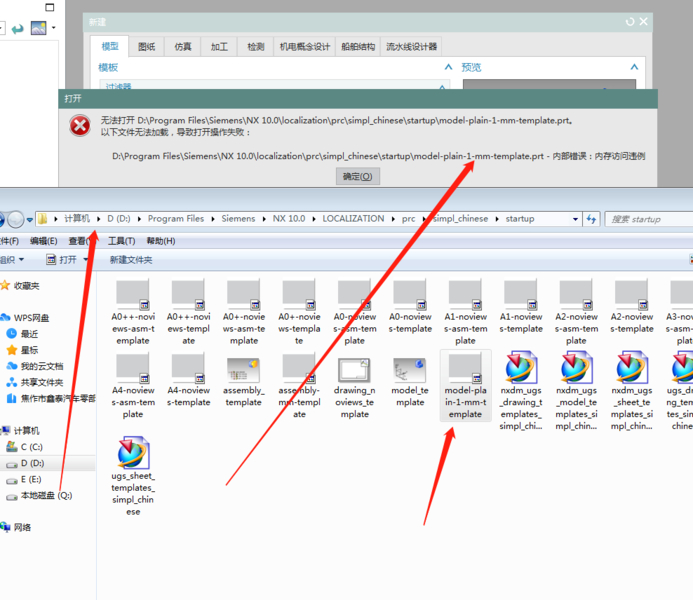Click the undo arrow in top toolbar

(x=18, y=29)
